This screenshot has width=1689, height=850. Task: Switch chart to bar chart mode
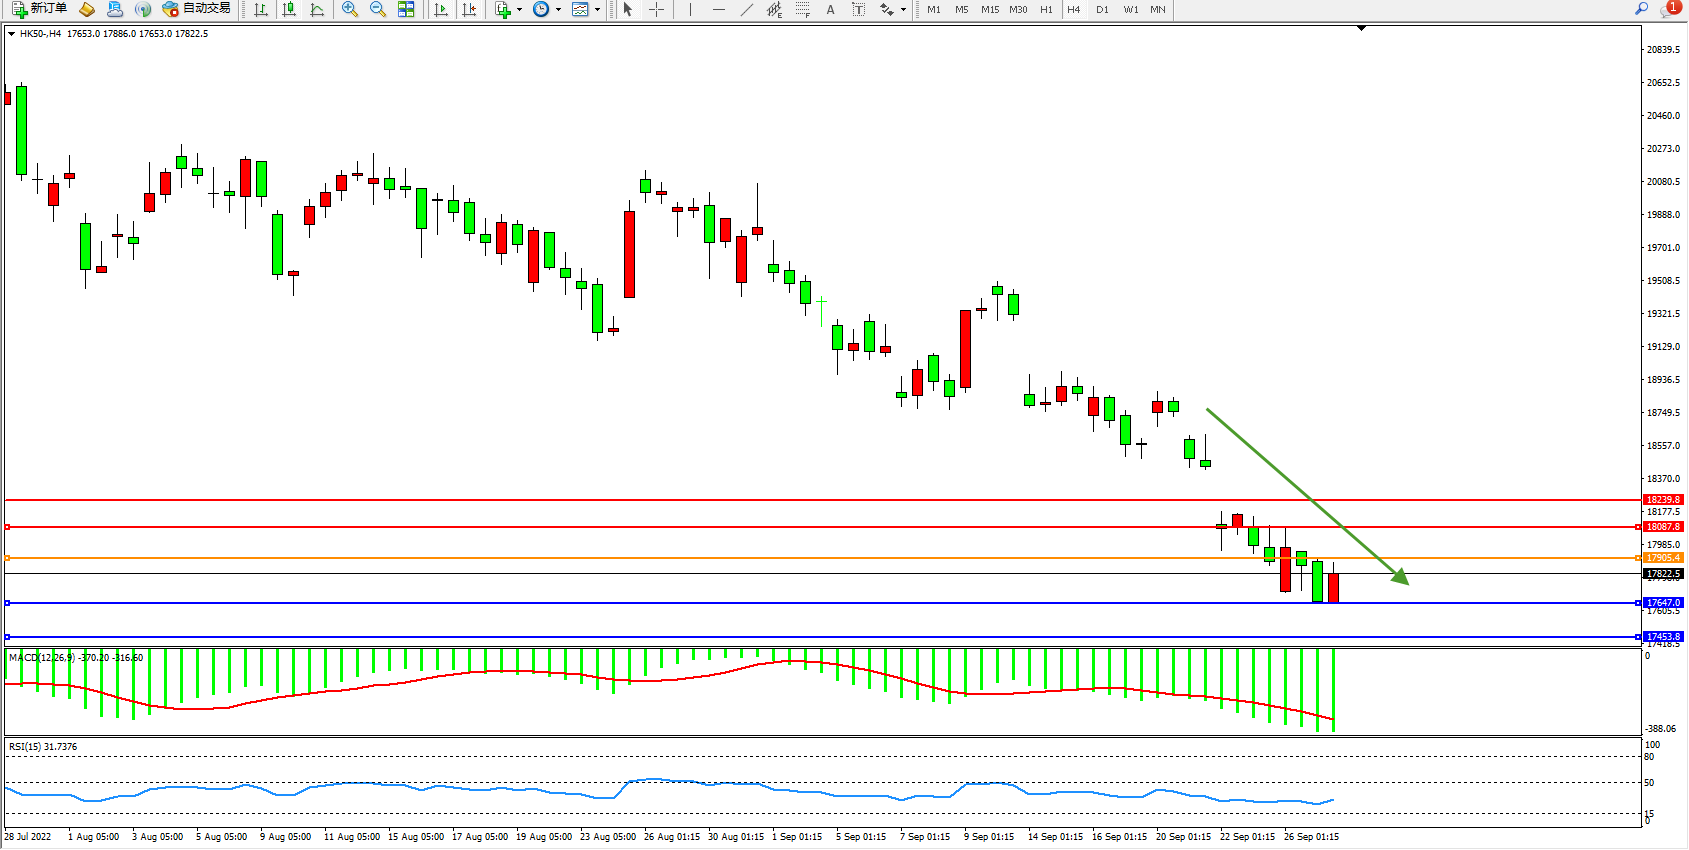pyautogui.click(x=261, y=9)
